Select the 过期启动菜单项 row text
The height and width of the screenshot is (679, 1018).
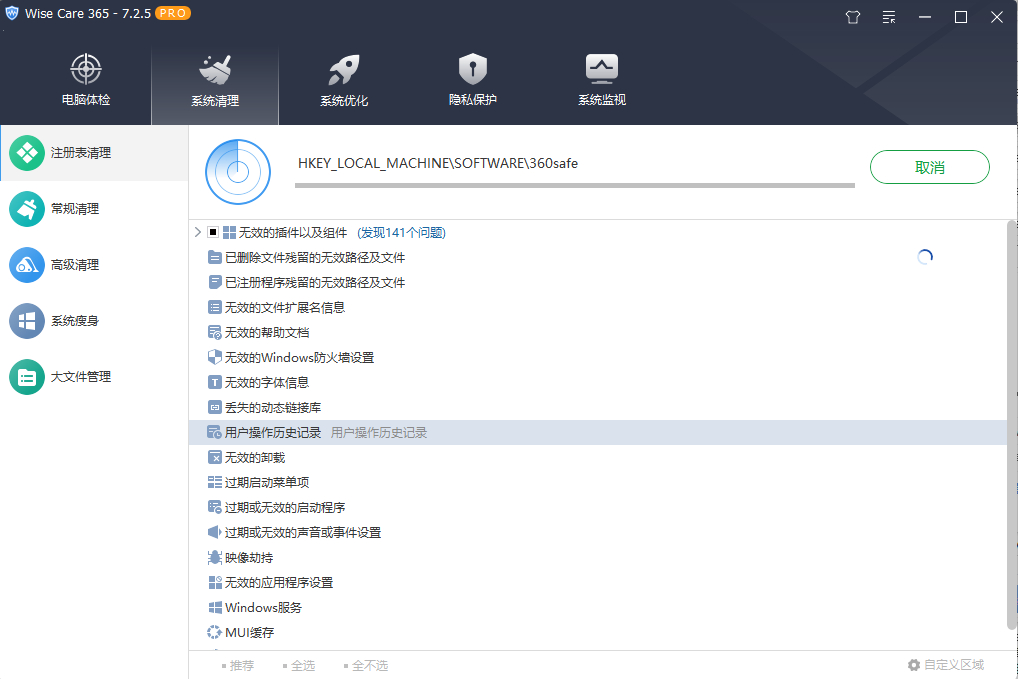(x=267, y=482)
